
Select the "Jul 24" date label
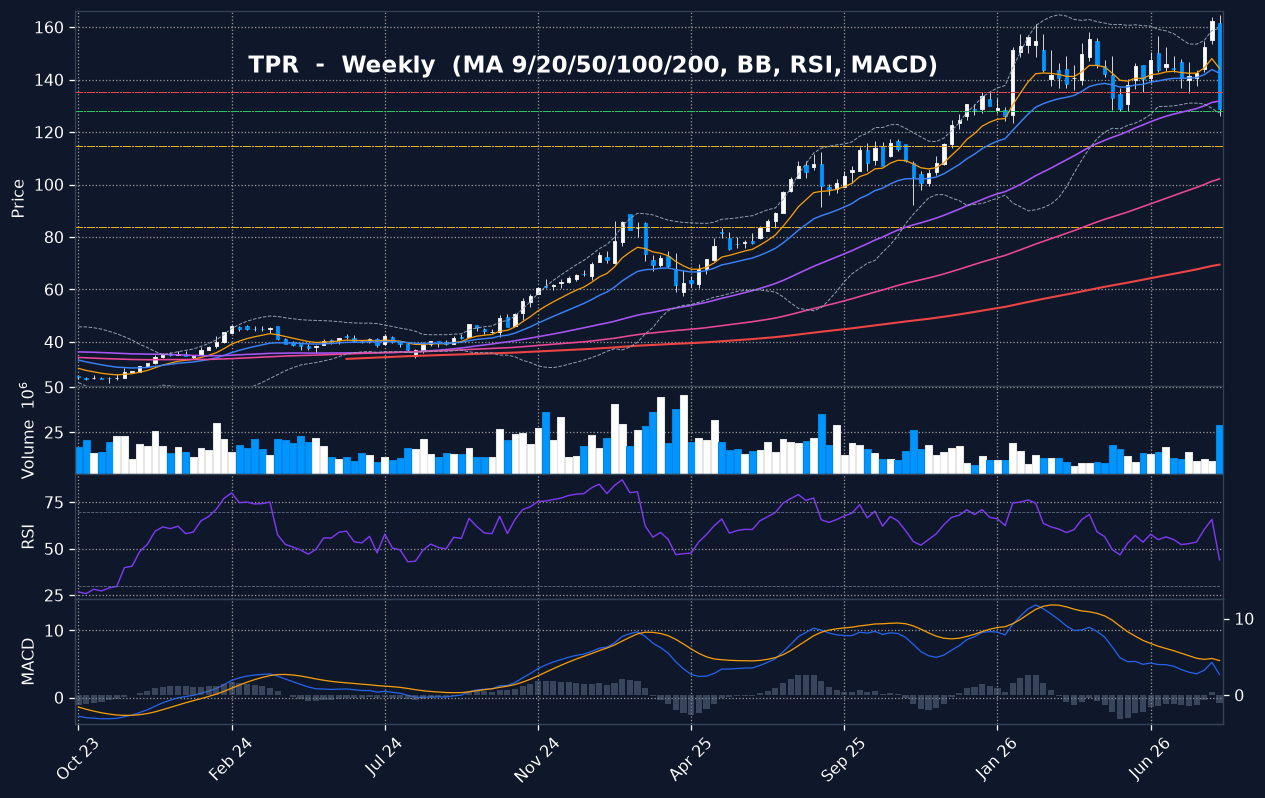tap(382, 756)
